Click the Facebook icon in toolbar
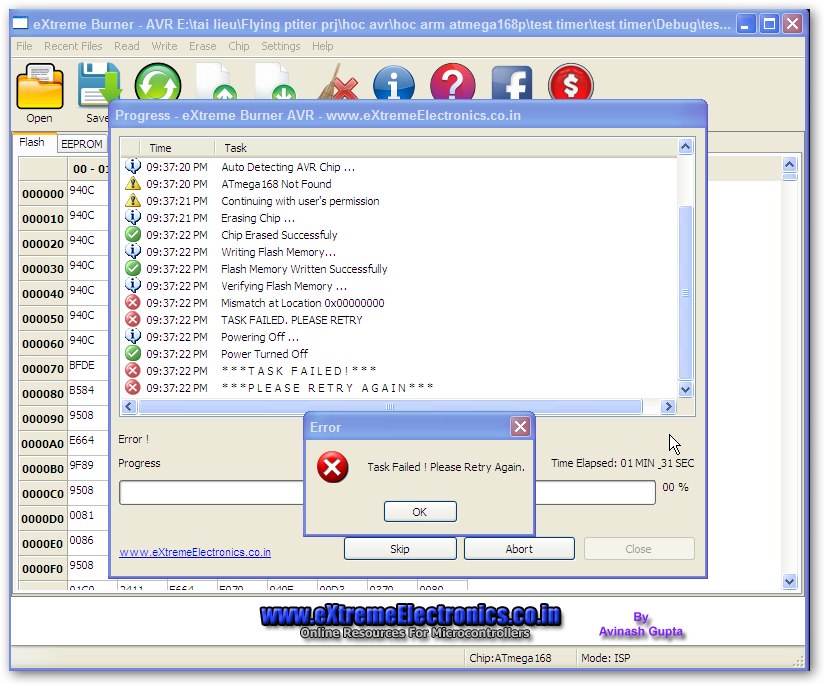This screenshot has width=825, height=686. (x=511, y=83)
